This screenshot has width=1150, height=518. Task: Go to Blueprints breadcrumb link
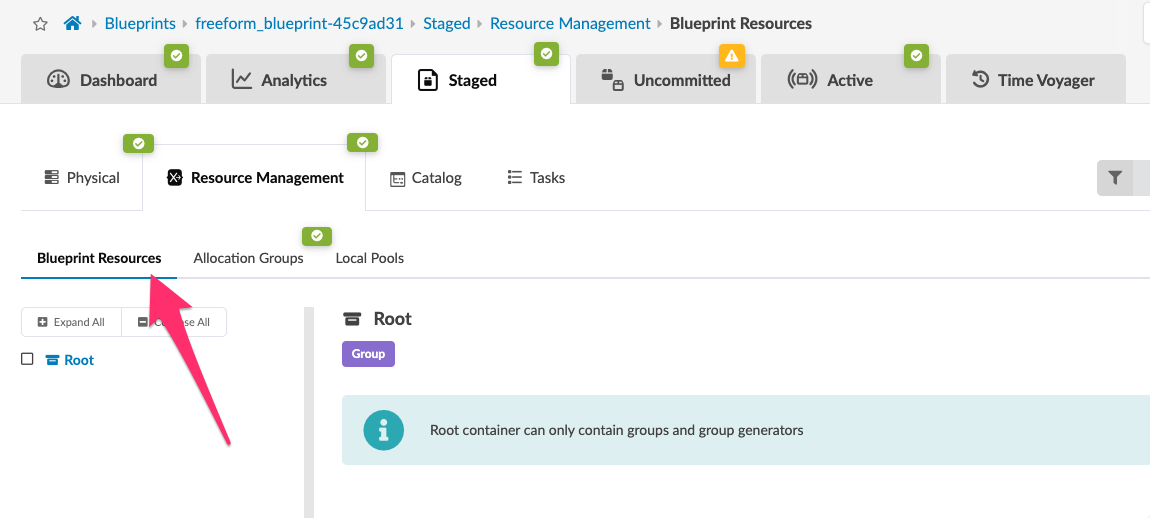[x=140, y=23]
